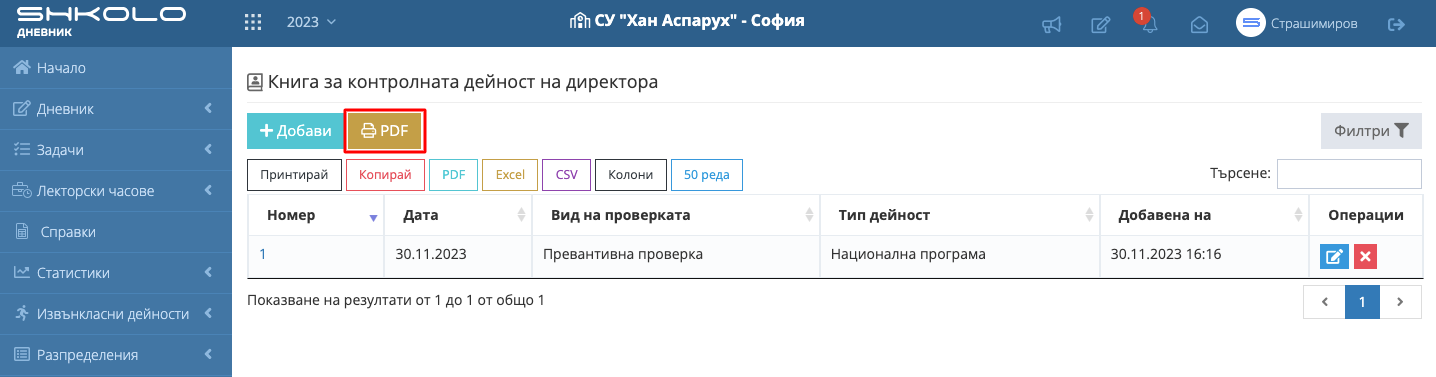The height and width of the screenshot is (377, 1436).
Task: Delete record 1 with red X icon
Action: pyautogui.click(x=1366, y=257)
